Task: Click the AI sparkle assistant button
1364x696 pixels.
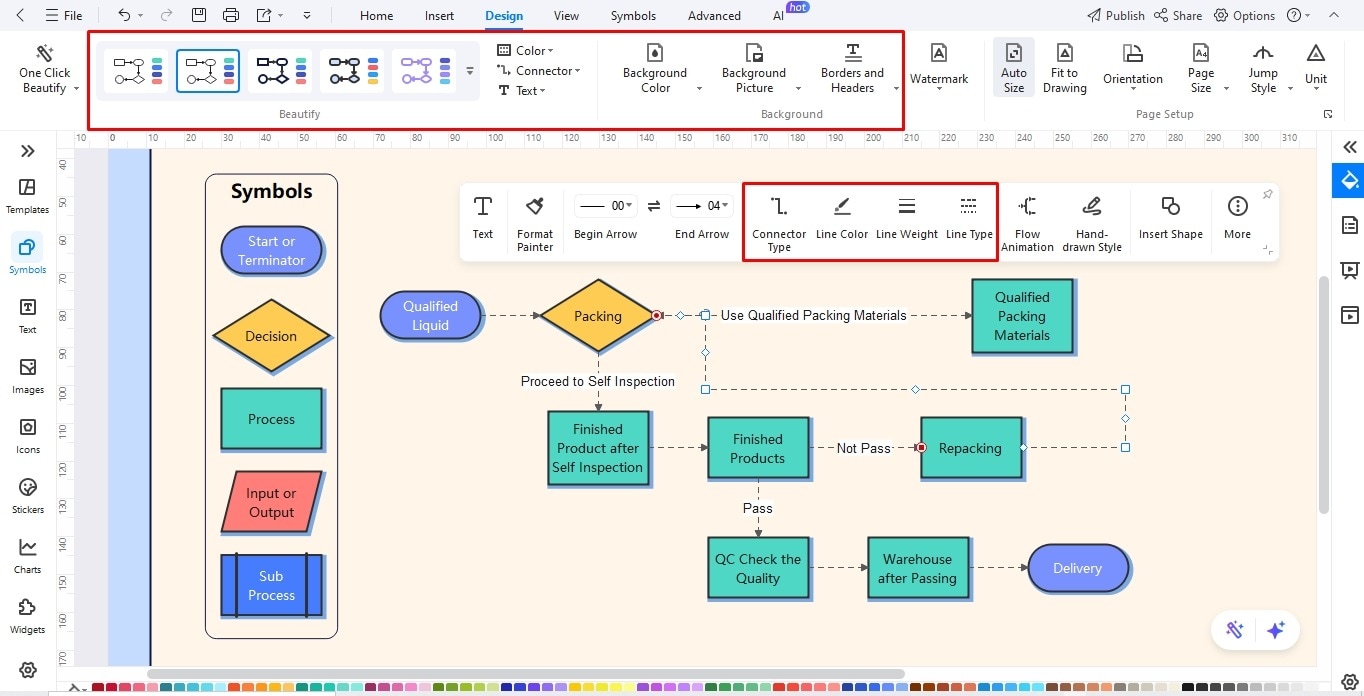Action: click(1275, 629)
